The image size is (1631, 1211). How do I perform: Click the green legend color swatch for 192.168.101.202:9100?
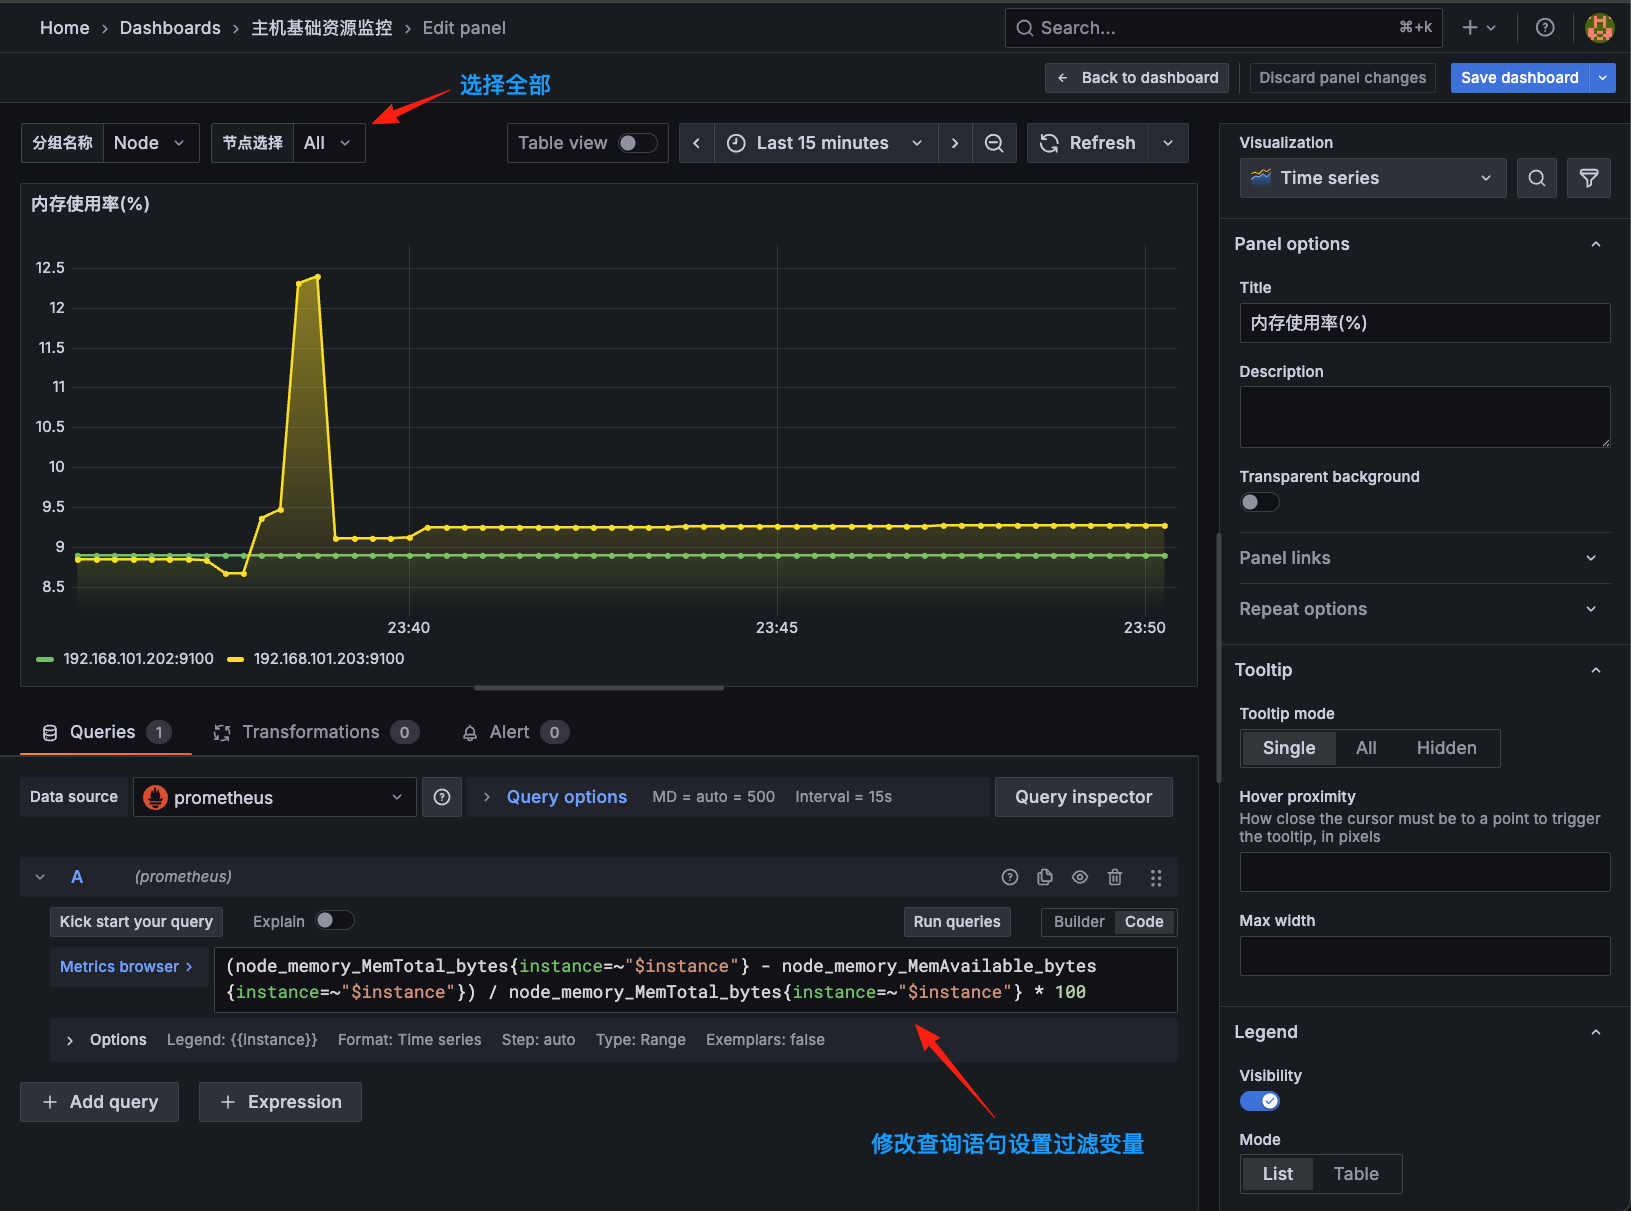(x=44, y=659)
